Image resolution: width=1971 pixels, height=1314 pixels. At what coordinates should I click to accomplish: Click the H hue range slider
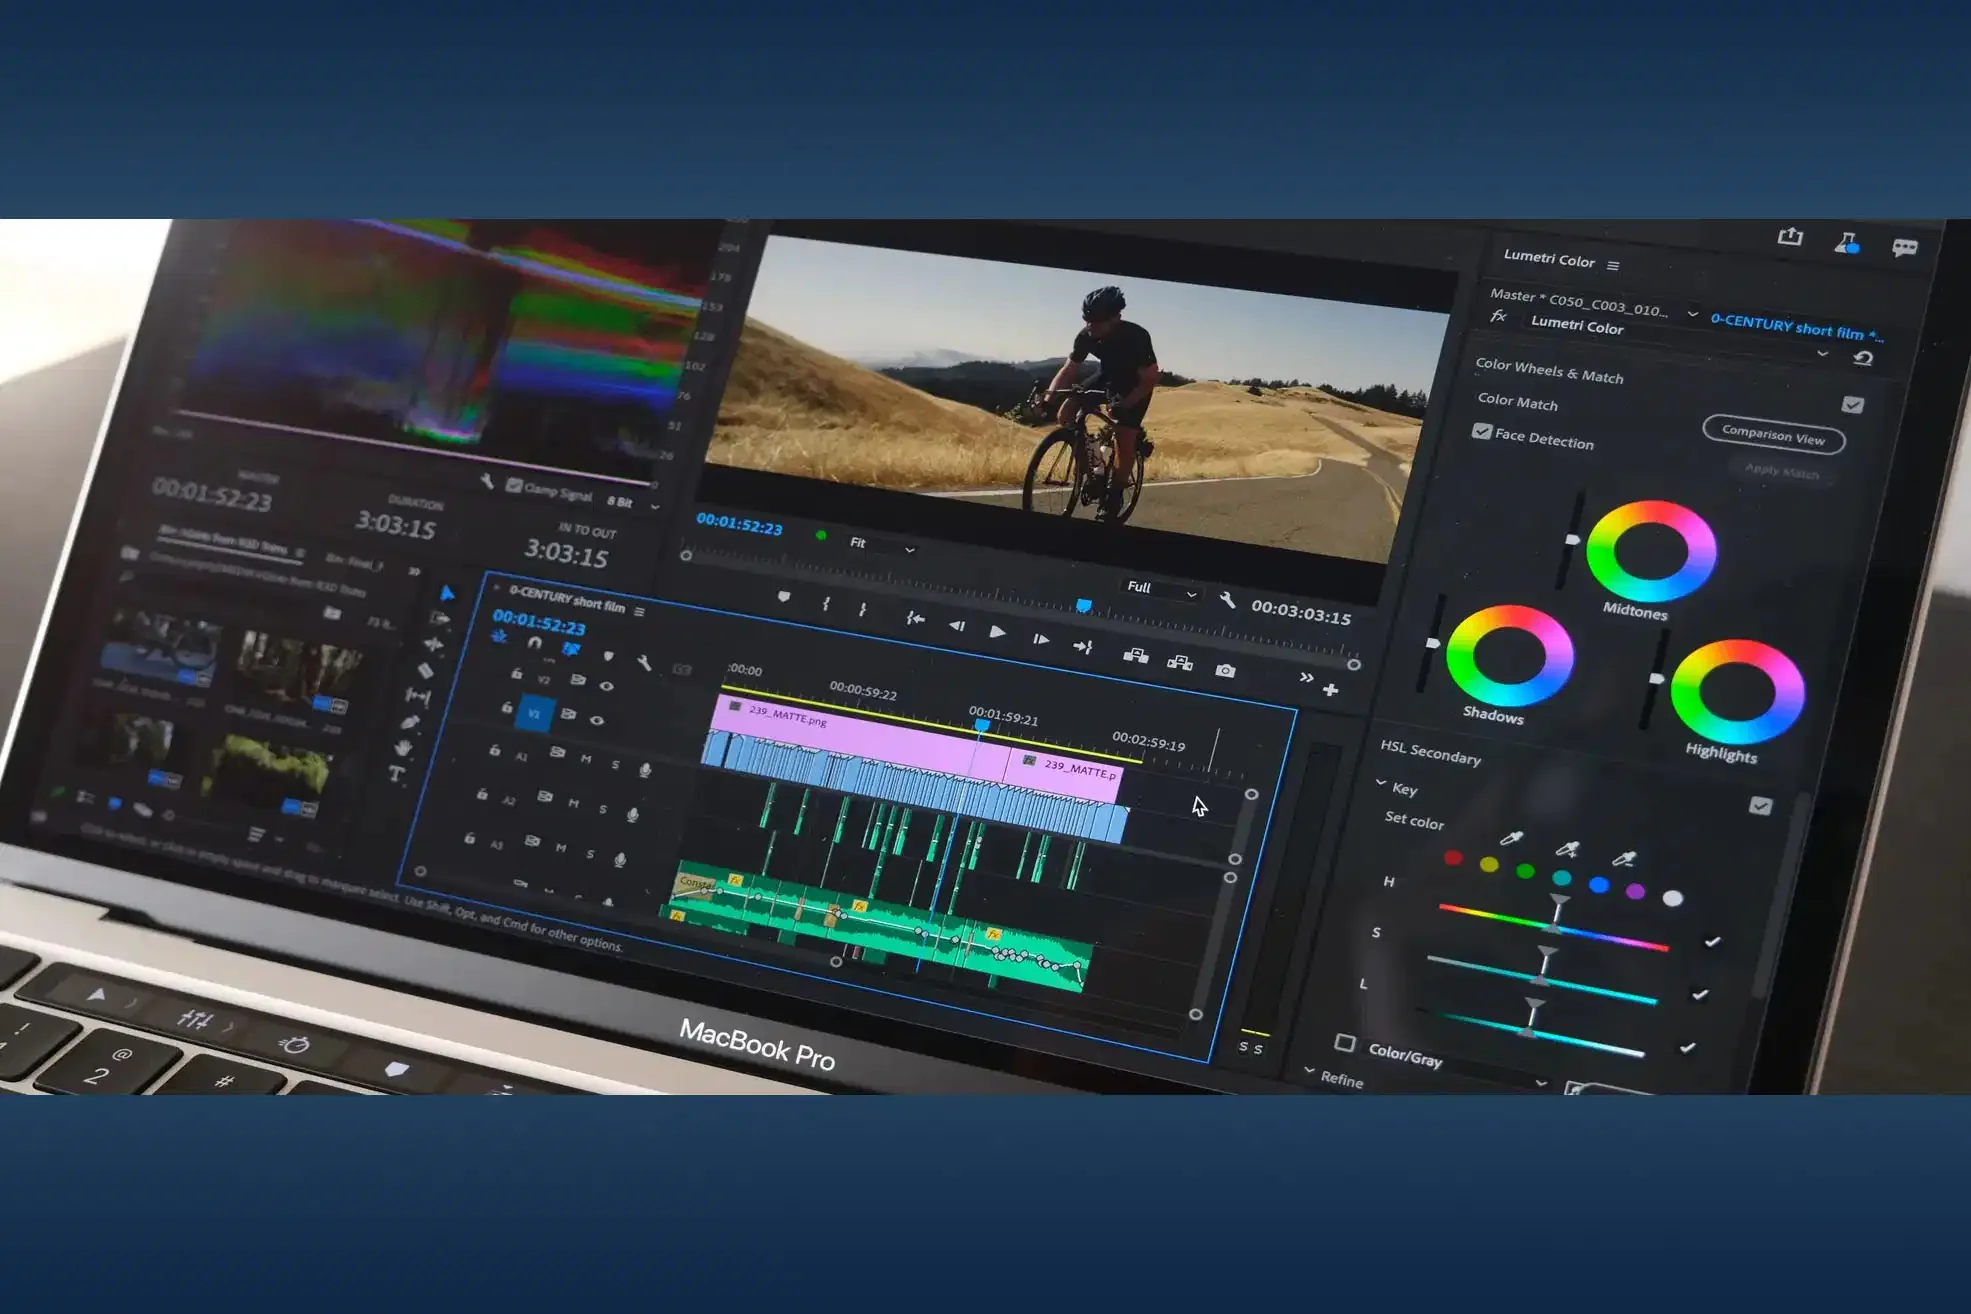point(1553,926)
